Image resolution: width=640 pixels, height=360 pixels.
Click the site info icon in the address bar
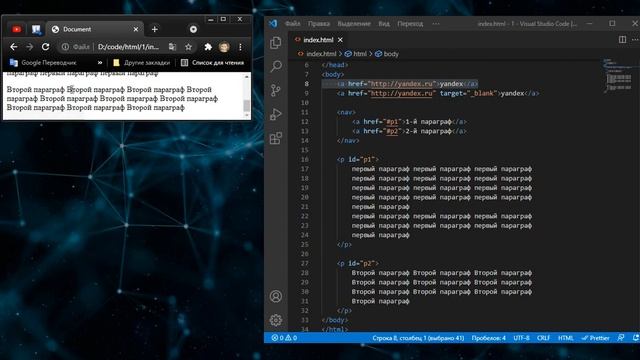pos(65,47)
